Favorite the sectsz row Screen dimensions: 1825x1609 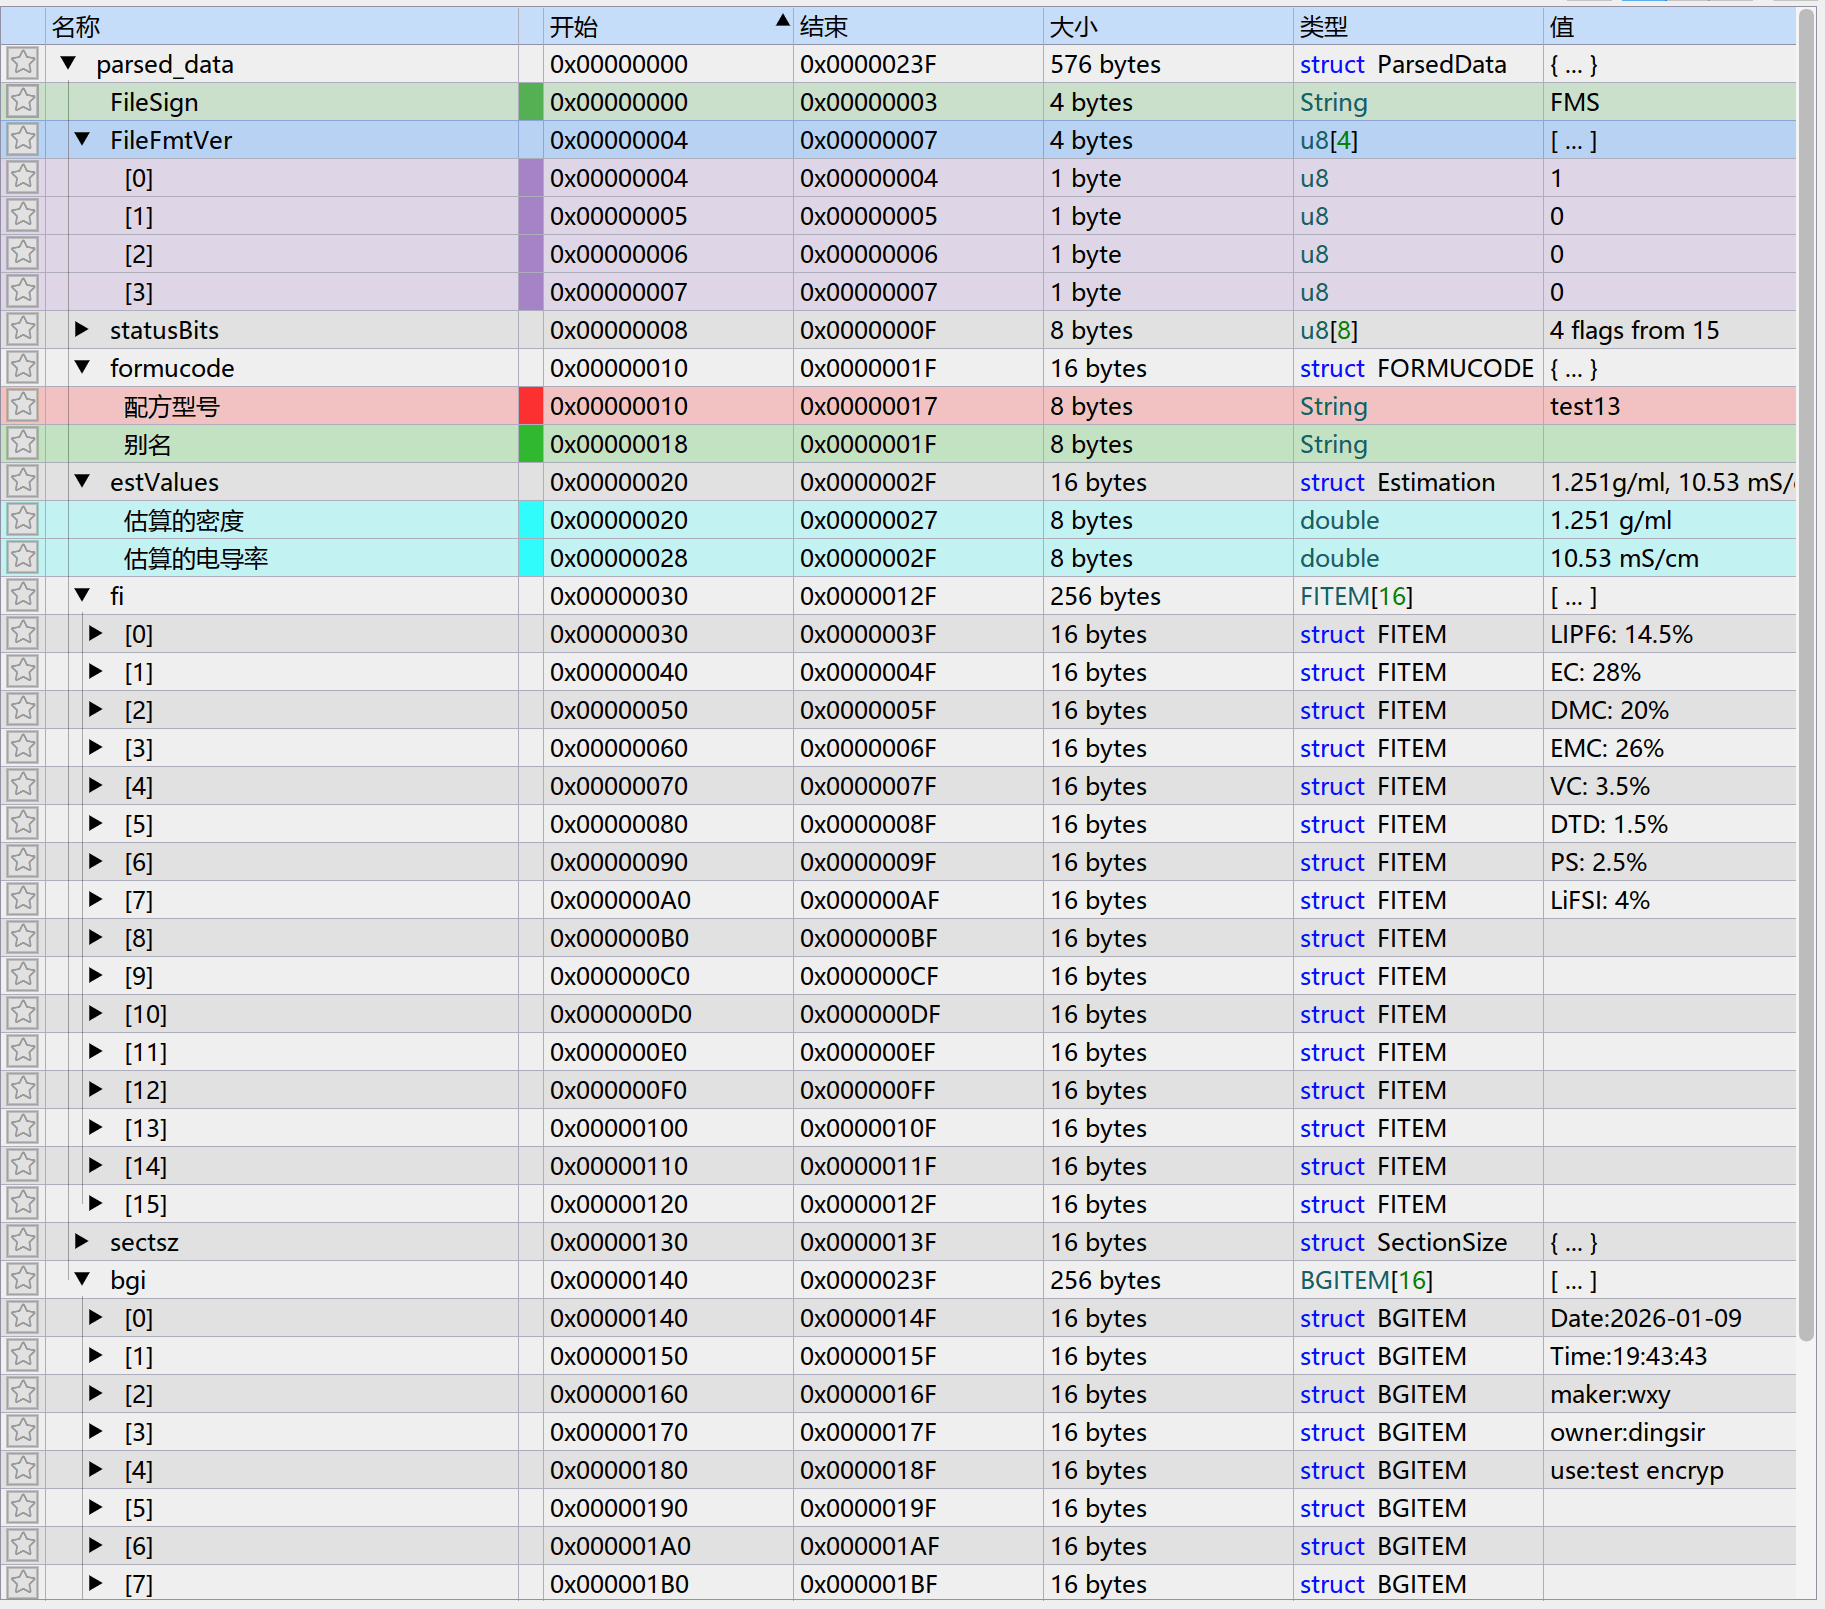click(23, 1242)
